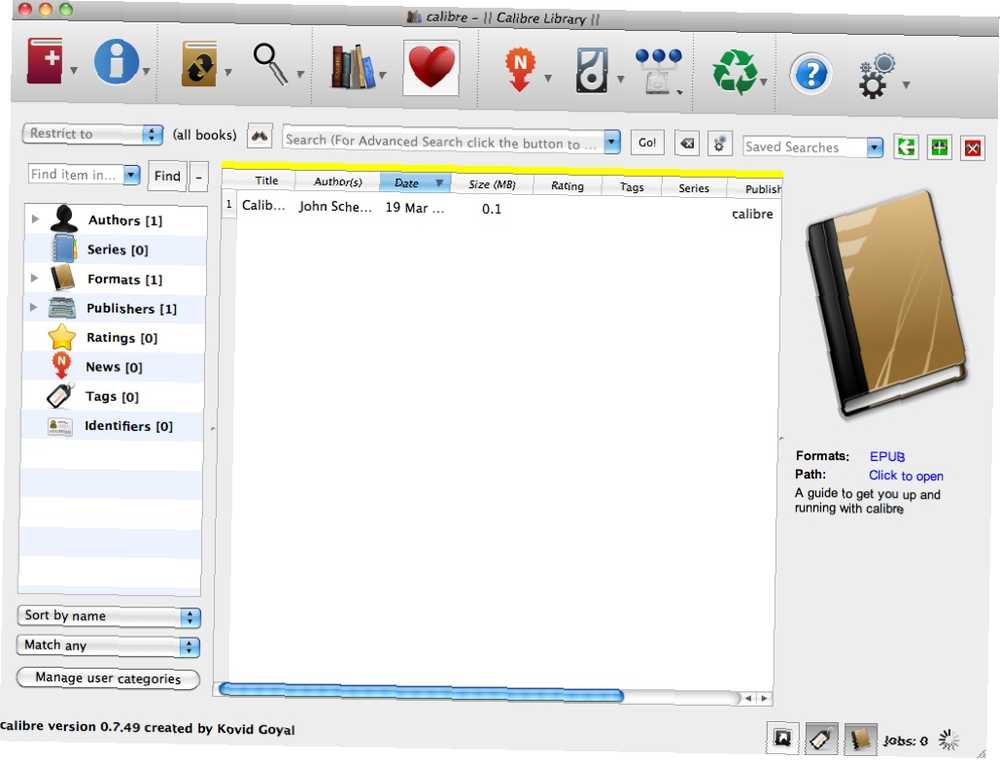Open the Restrict to dropdown
The image size is (1000, 760).
93,134
